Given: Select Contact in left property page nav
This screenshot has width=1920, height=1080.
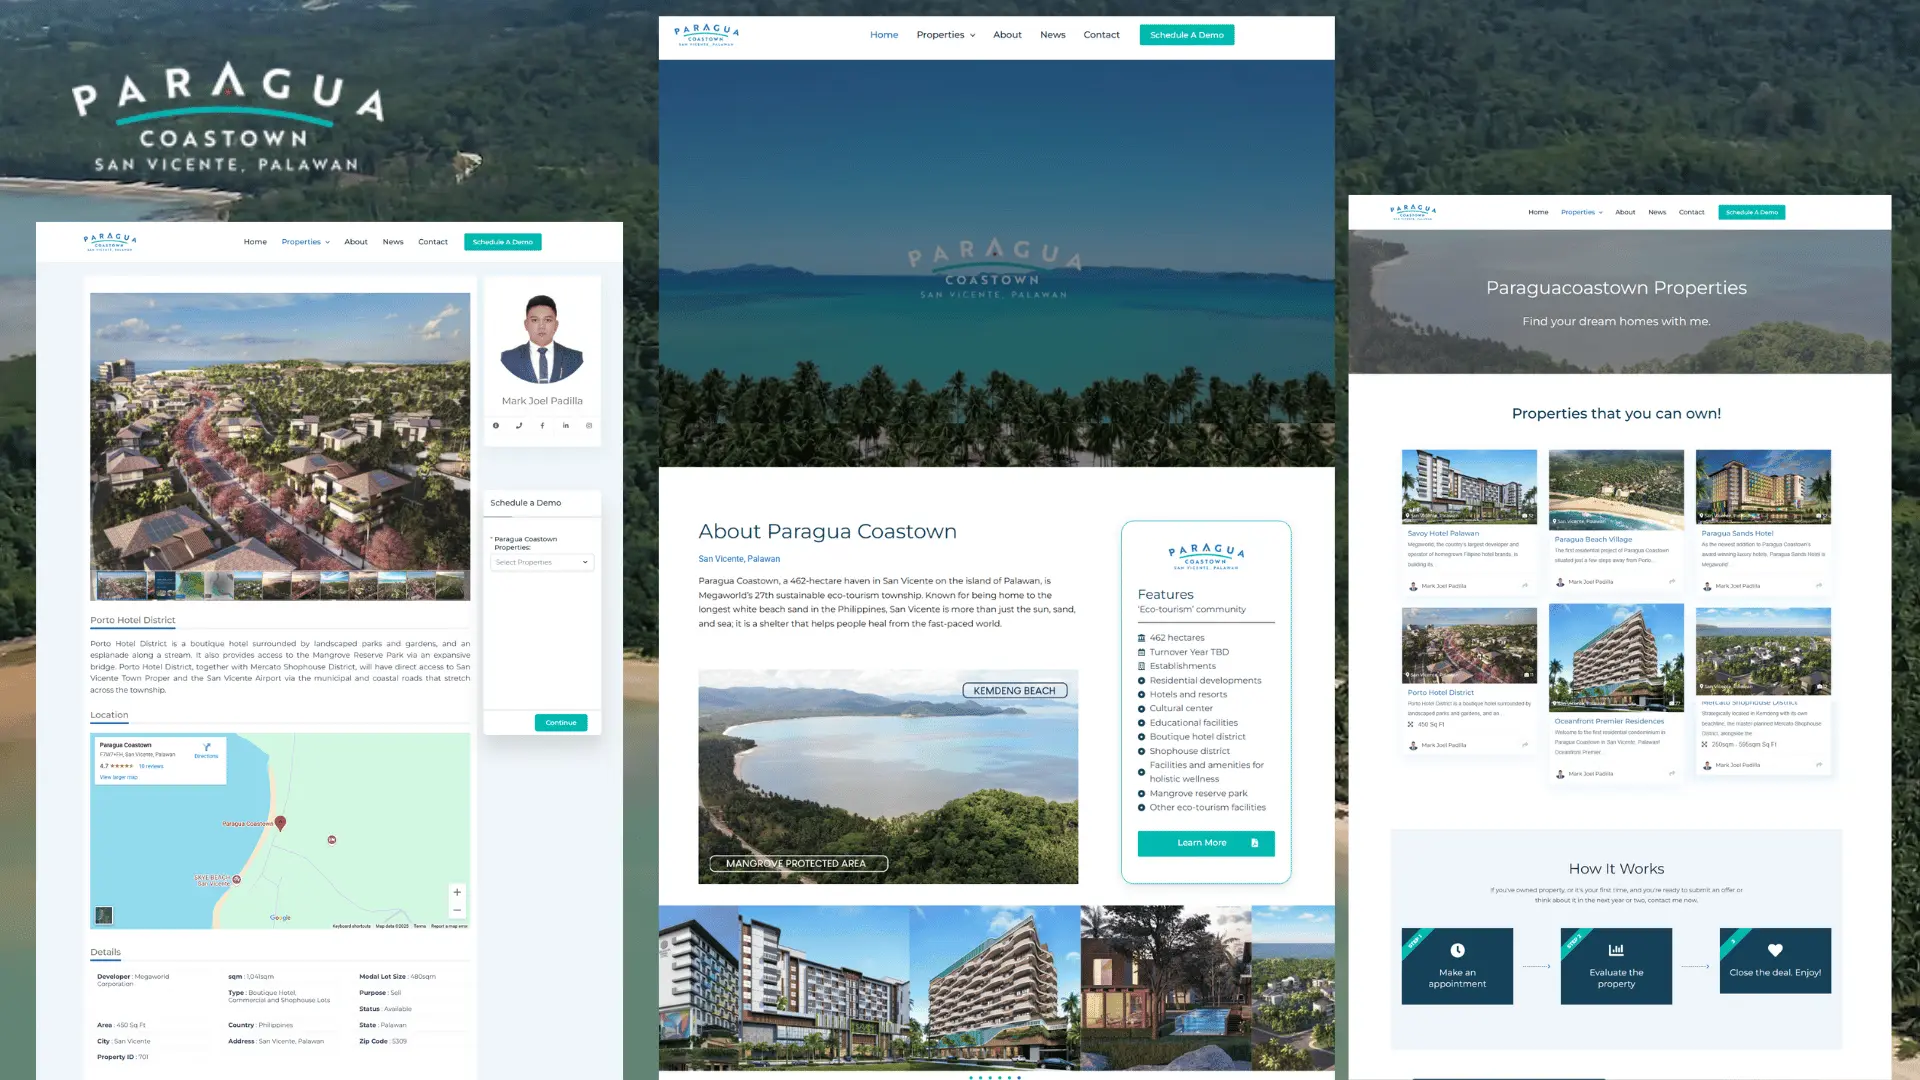Looking at the screenshot, I should (x=433, y=242).
